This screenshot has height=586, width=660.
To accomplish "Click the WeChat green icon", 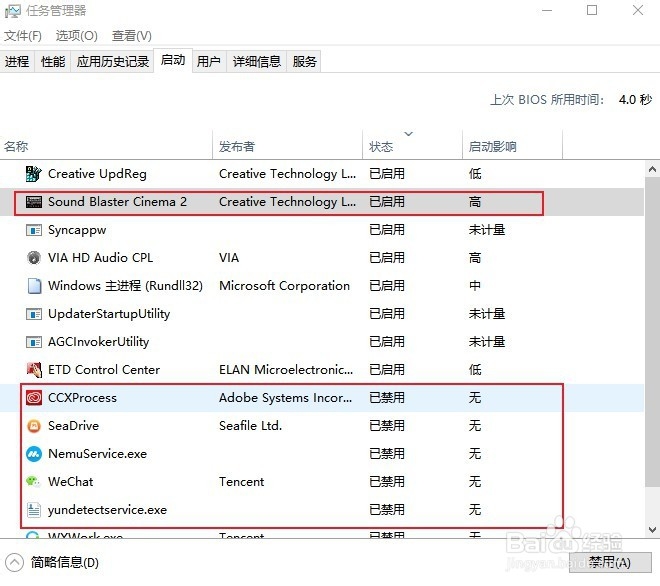I will click(x=33, y=481).
